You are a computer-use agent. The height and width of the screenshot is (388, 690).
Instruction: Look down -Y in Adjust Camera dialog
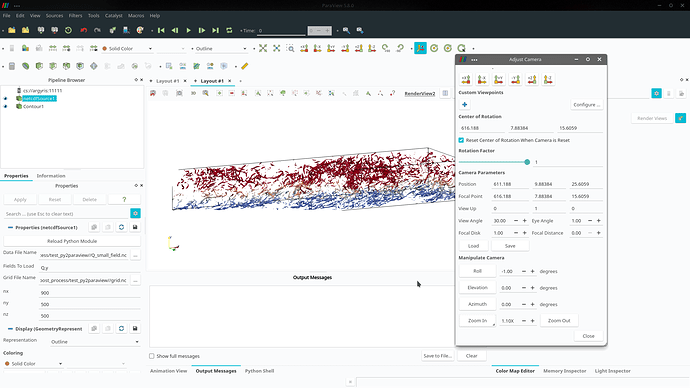coord(515,79)
